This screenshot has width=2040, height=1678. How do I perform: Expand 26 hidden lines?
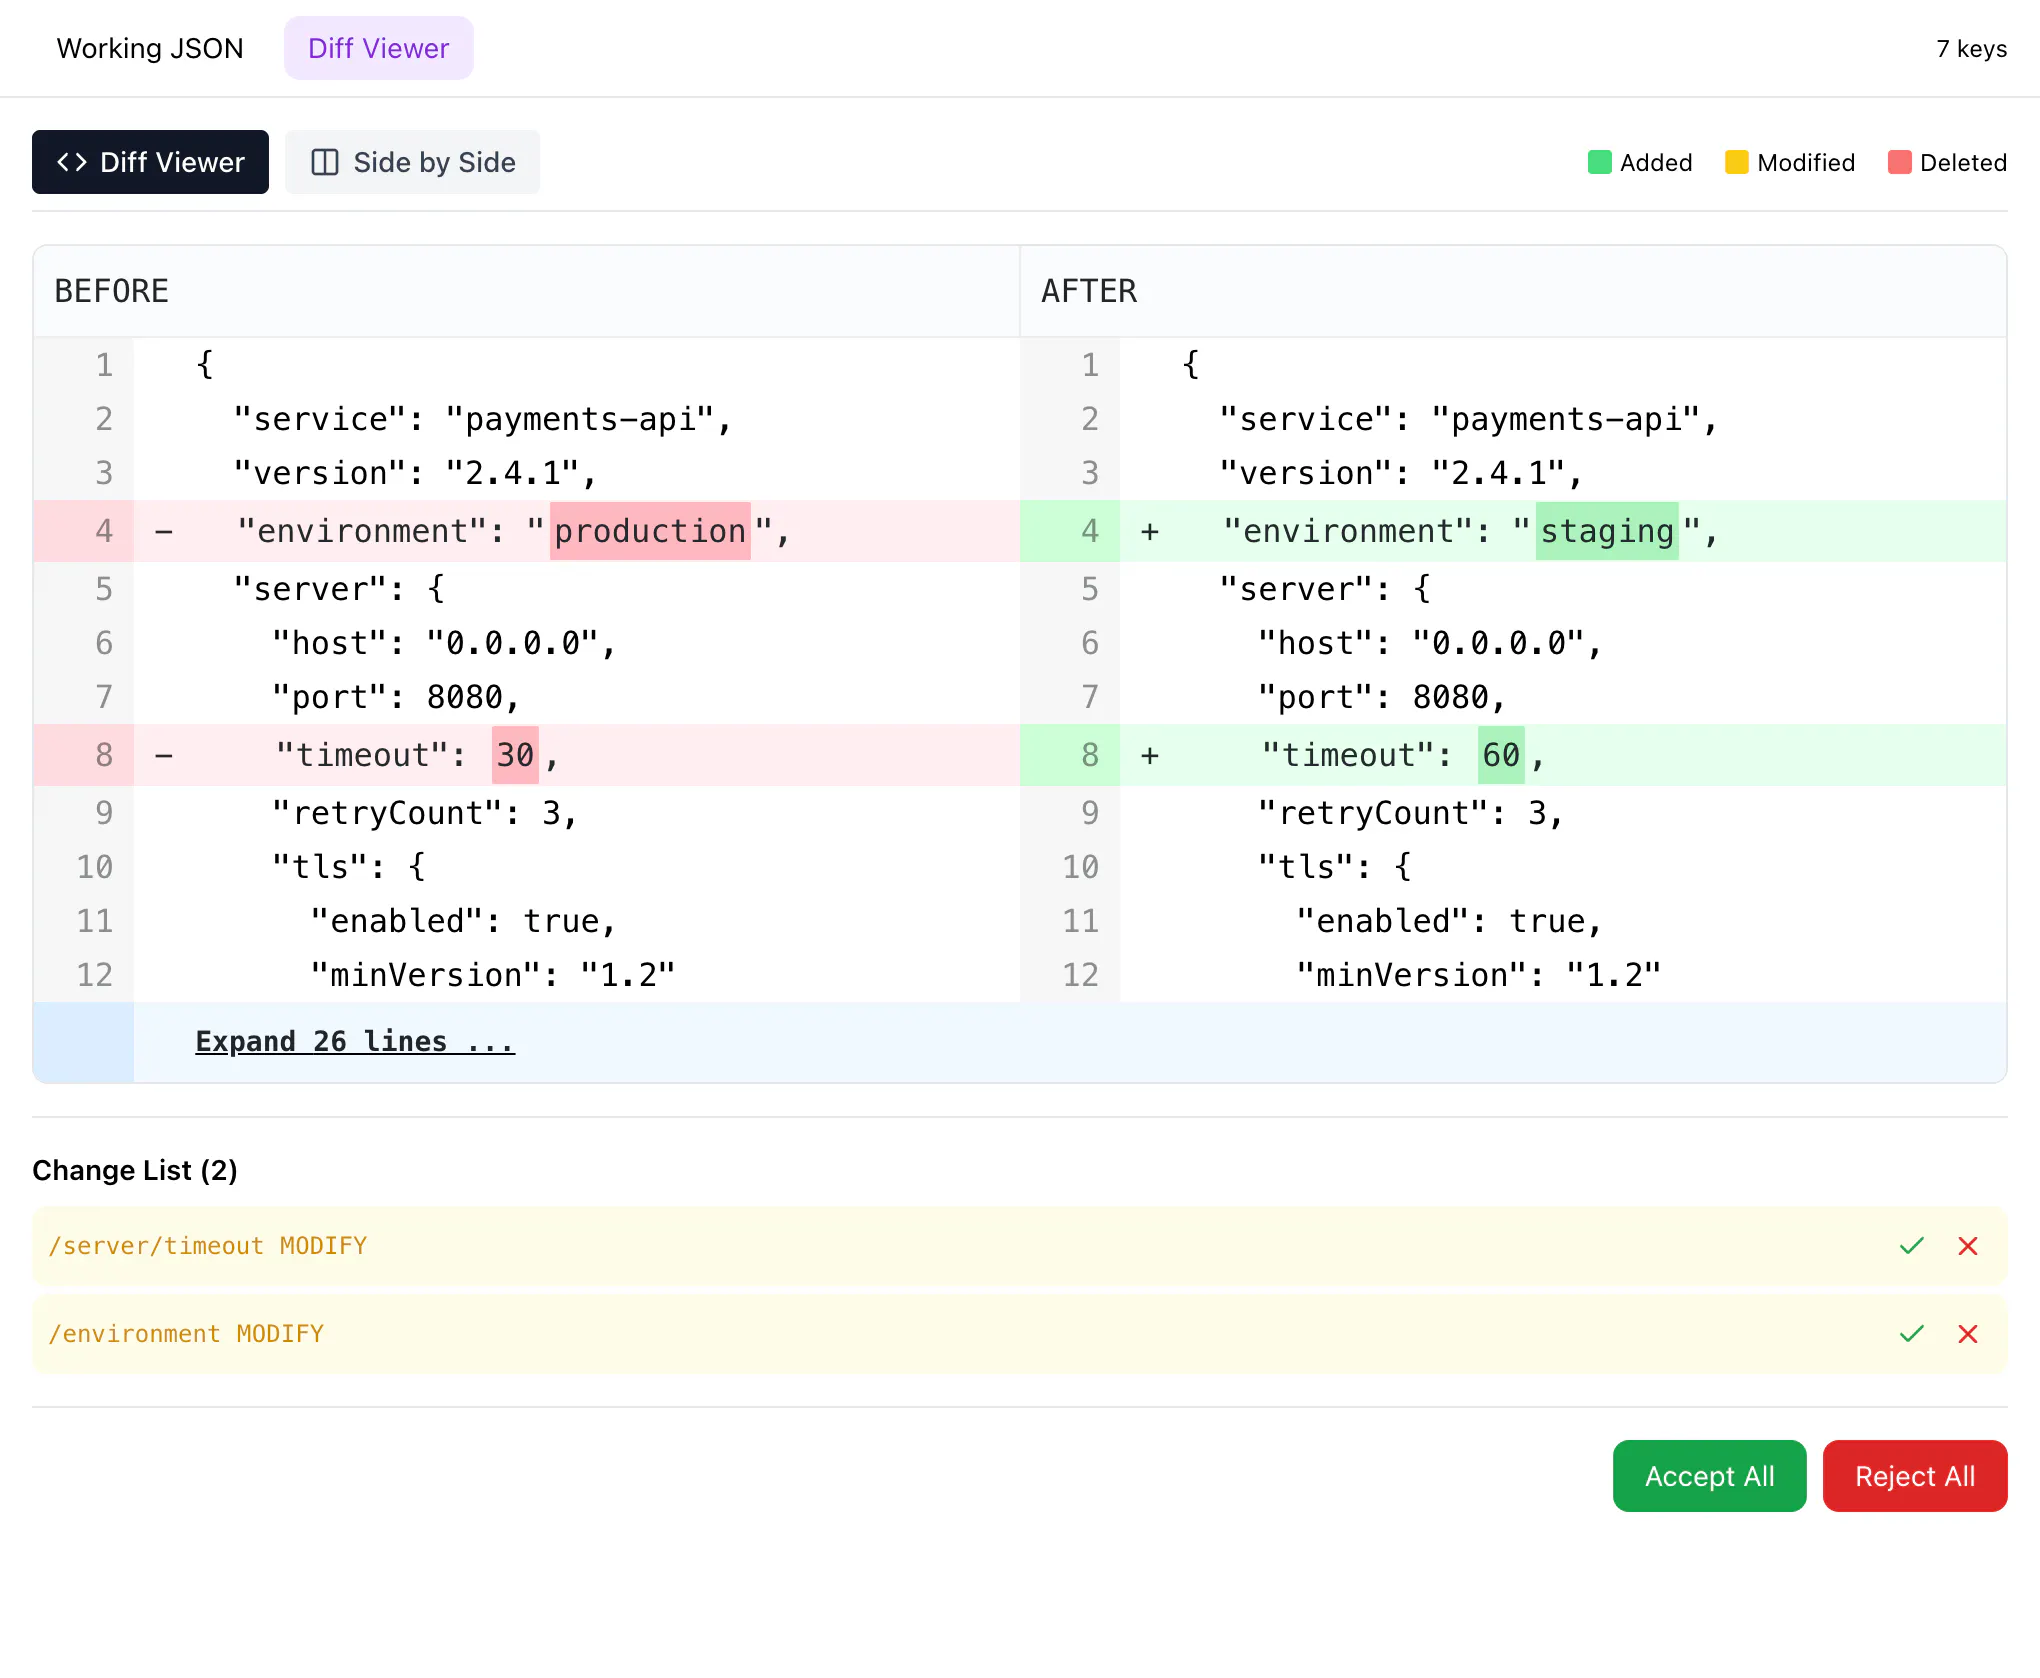pyautogui.click(x=355, y=1041)
